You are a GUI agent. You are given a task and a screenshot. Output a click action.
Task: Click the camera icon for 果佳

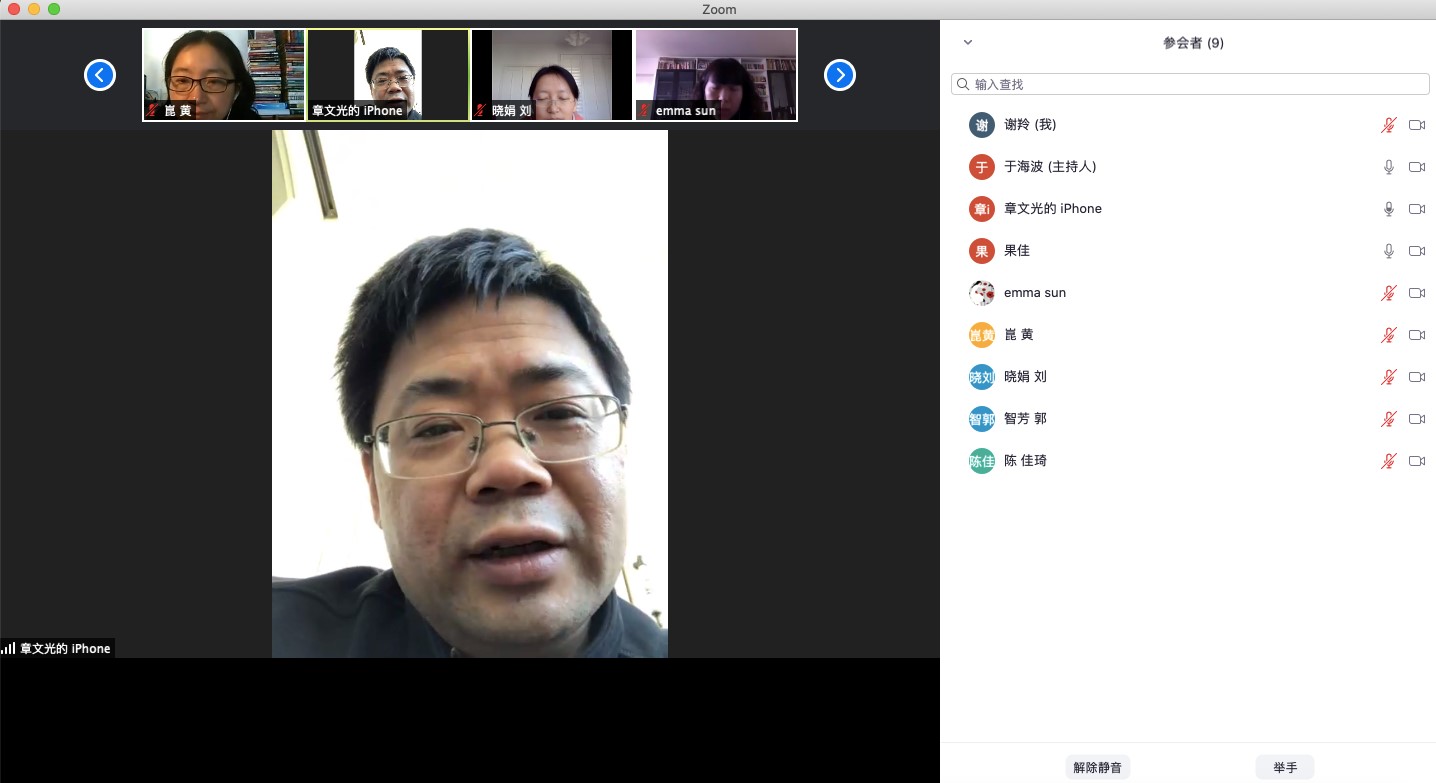pos(1416,251)
